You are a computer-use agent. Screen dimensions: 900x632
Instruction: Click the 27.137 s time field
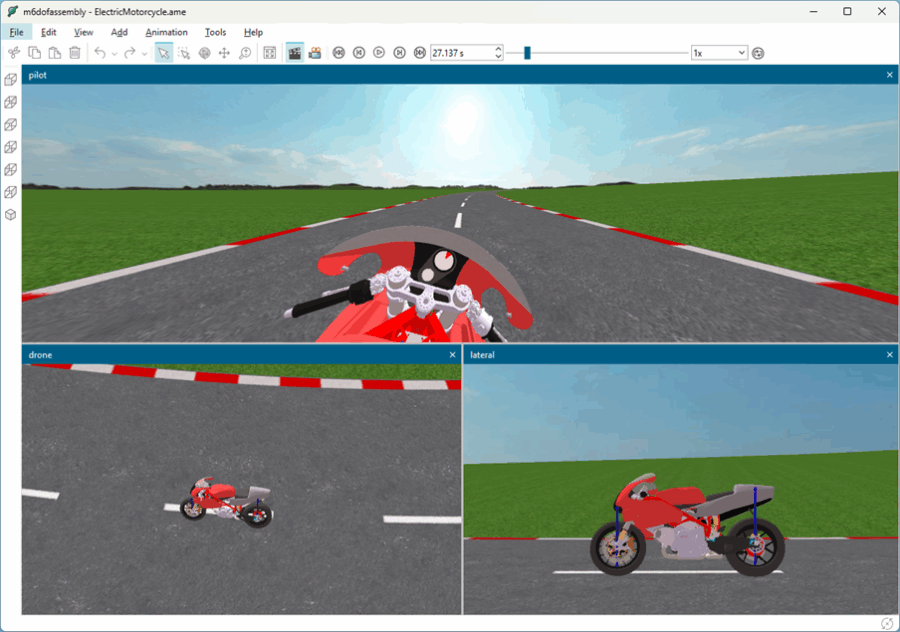click(460, 53)
